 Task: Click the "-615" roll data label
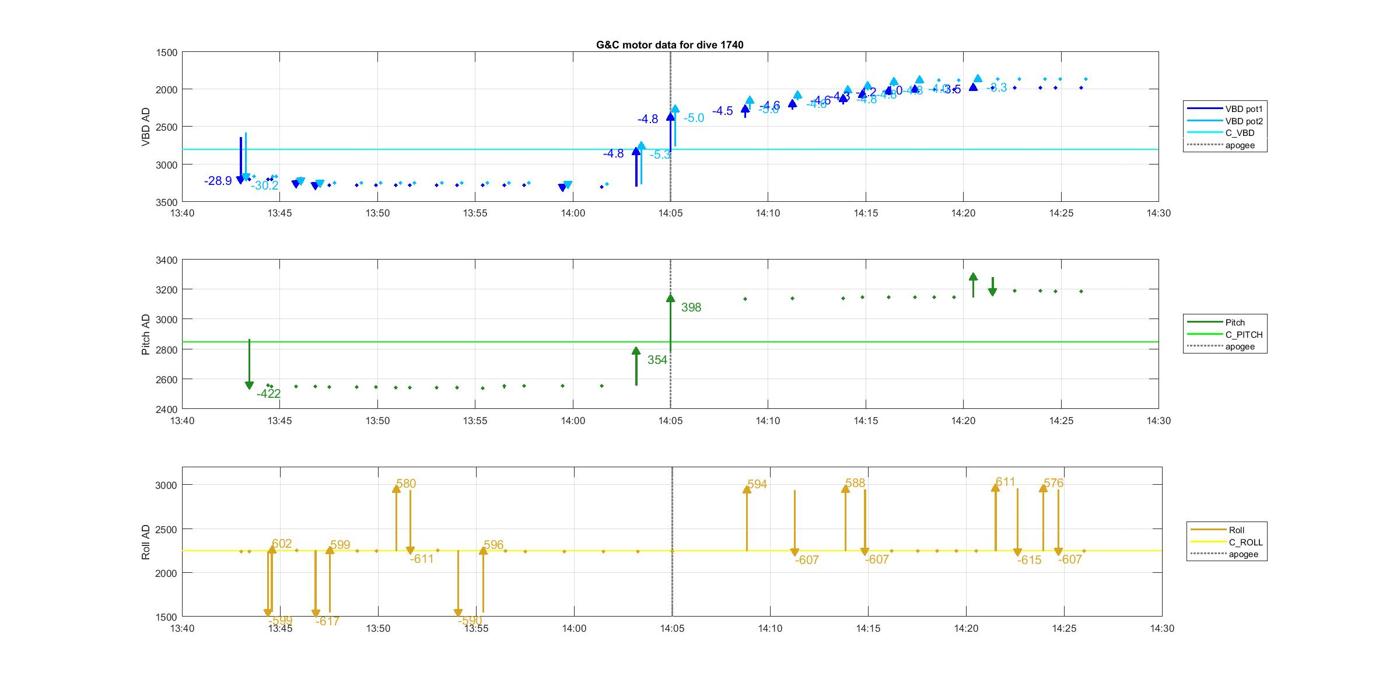1029,560
